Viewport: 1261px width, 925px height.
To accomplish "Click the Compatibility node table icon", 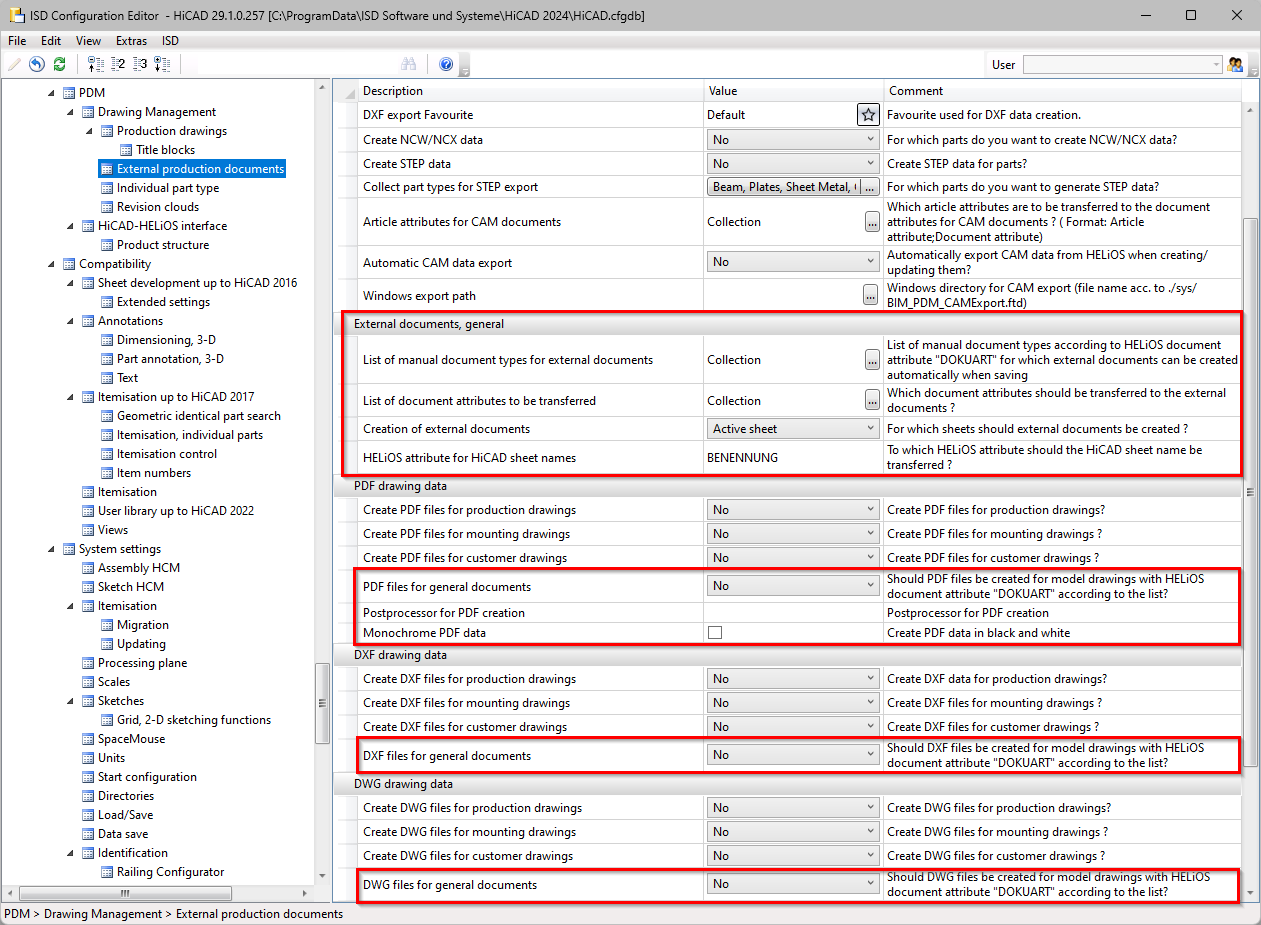I will point(69,264).
